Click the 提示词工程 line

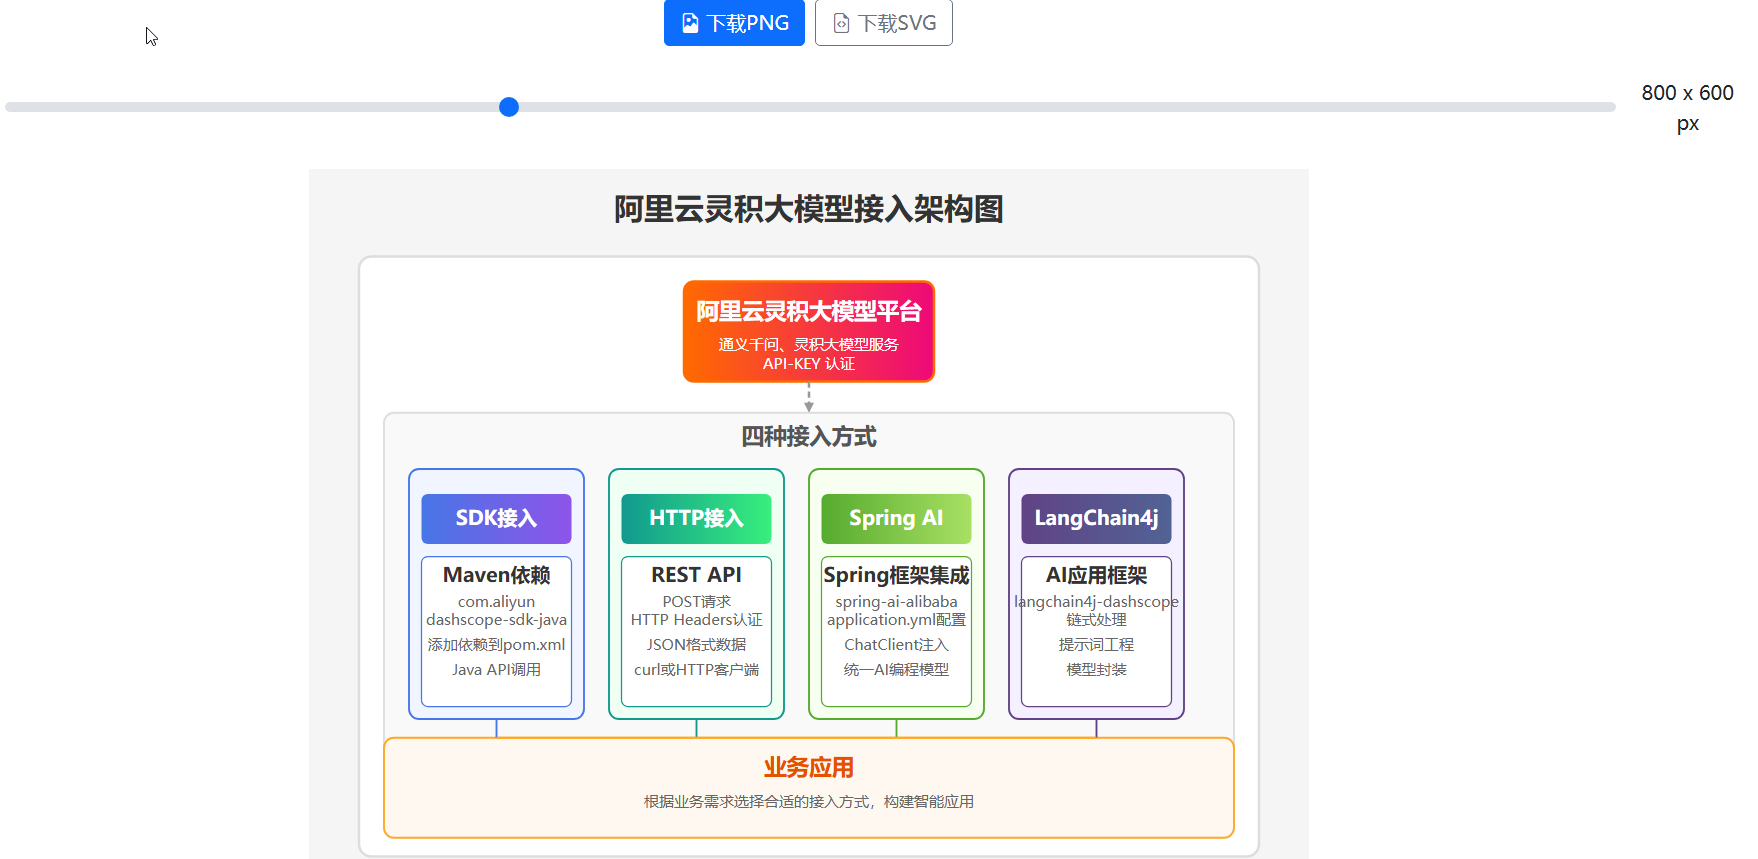point(1096,645)
